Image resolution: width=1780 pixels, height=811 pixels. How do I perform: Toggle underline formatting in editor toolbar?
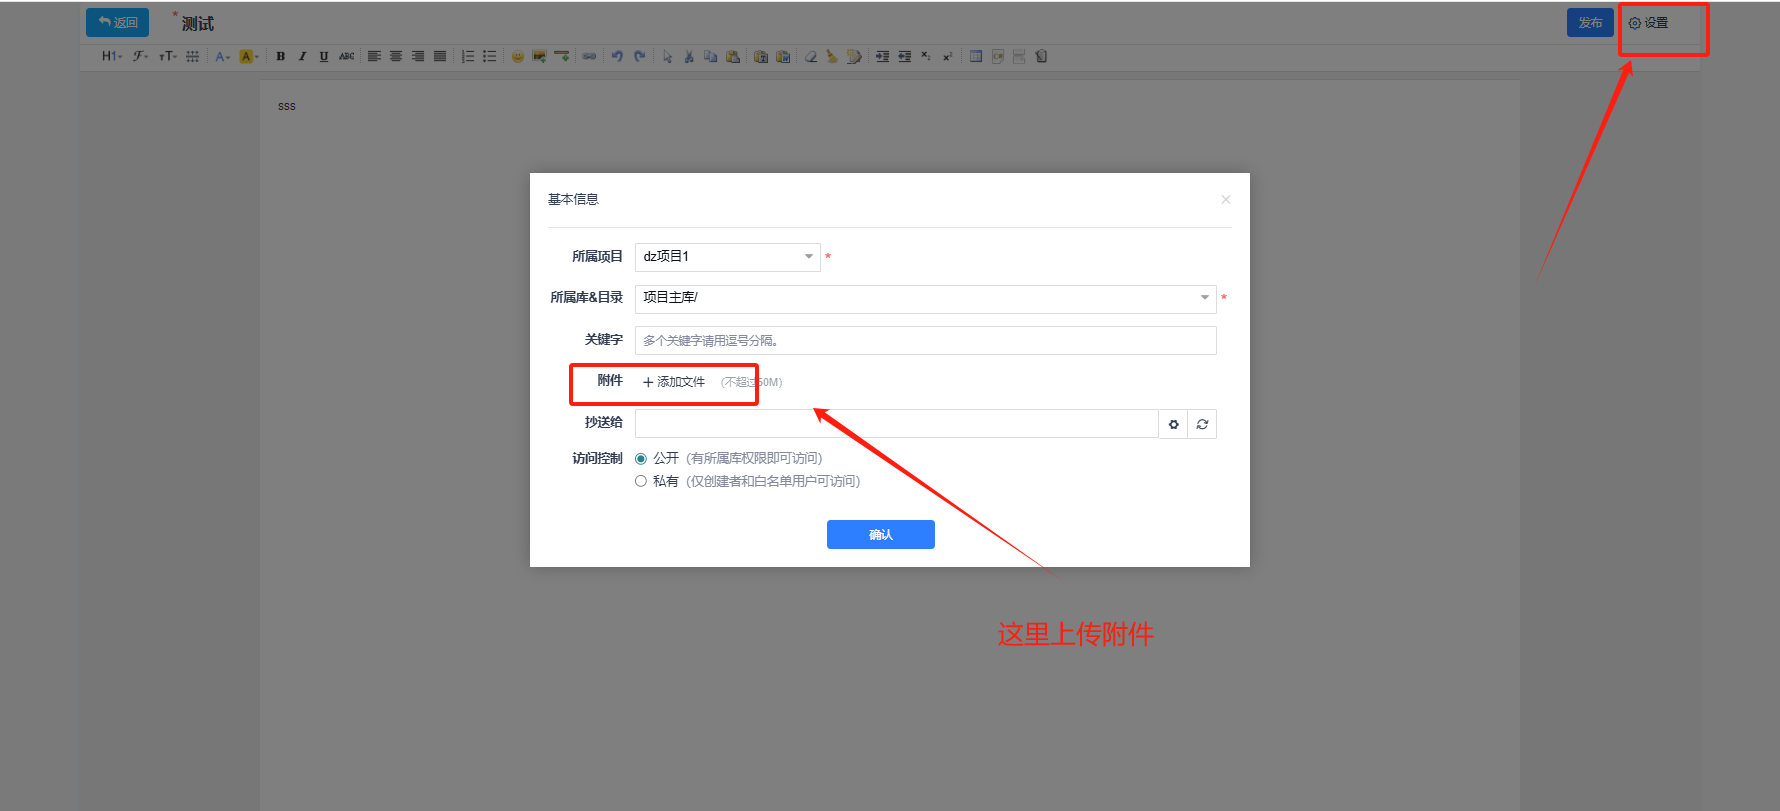(x=324, y=57)
